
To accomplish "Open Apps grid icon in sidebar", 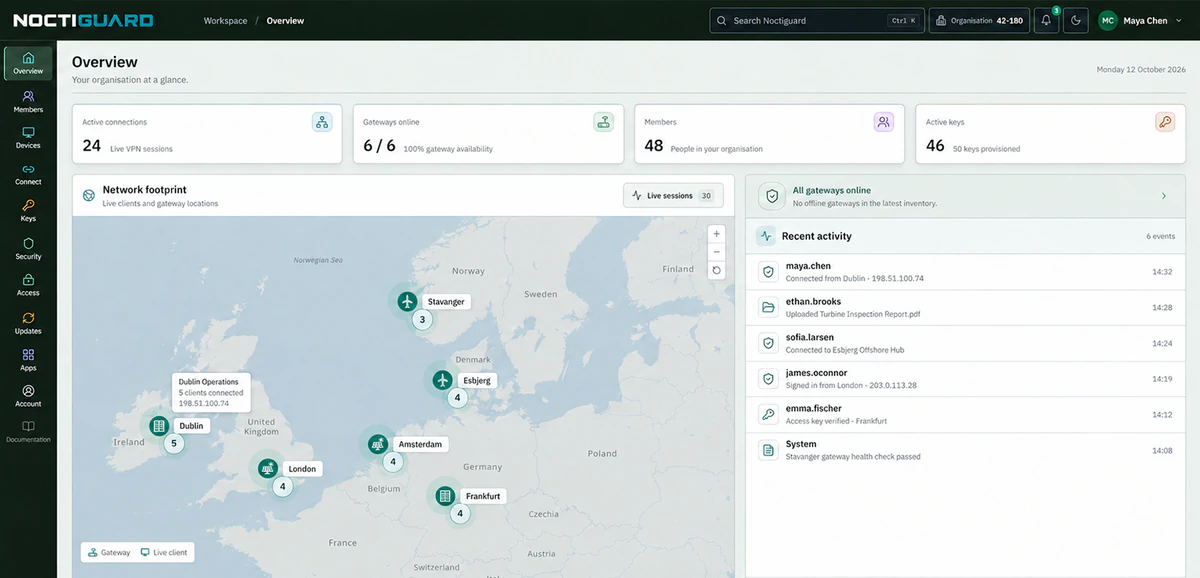I will coord(28,360).
